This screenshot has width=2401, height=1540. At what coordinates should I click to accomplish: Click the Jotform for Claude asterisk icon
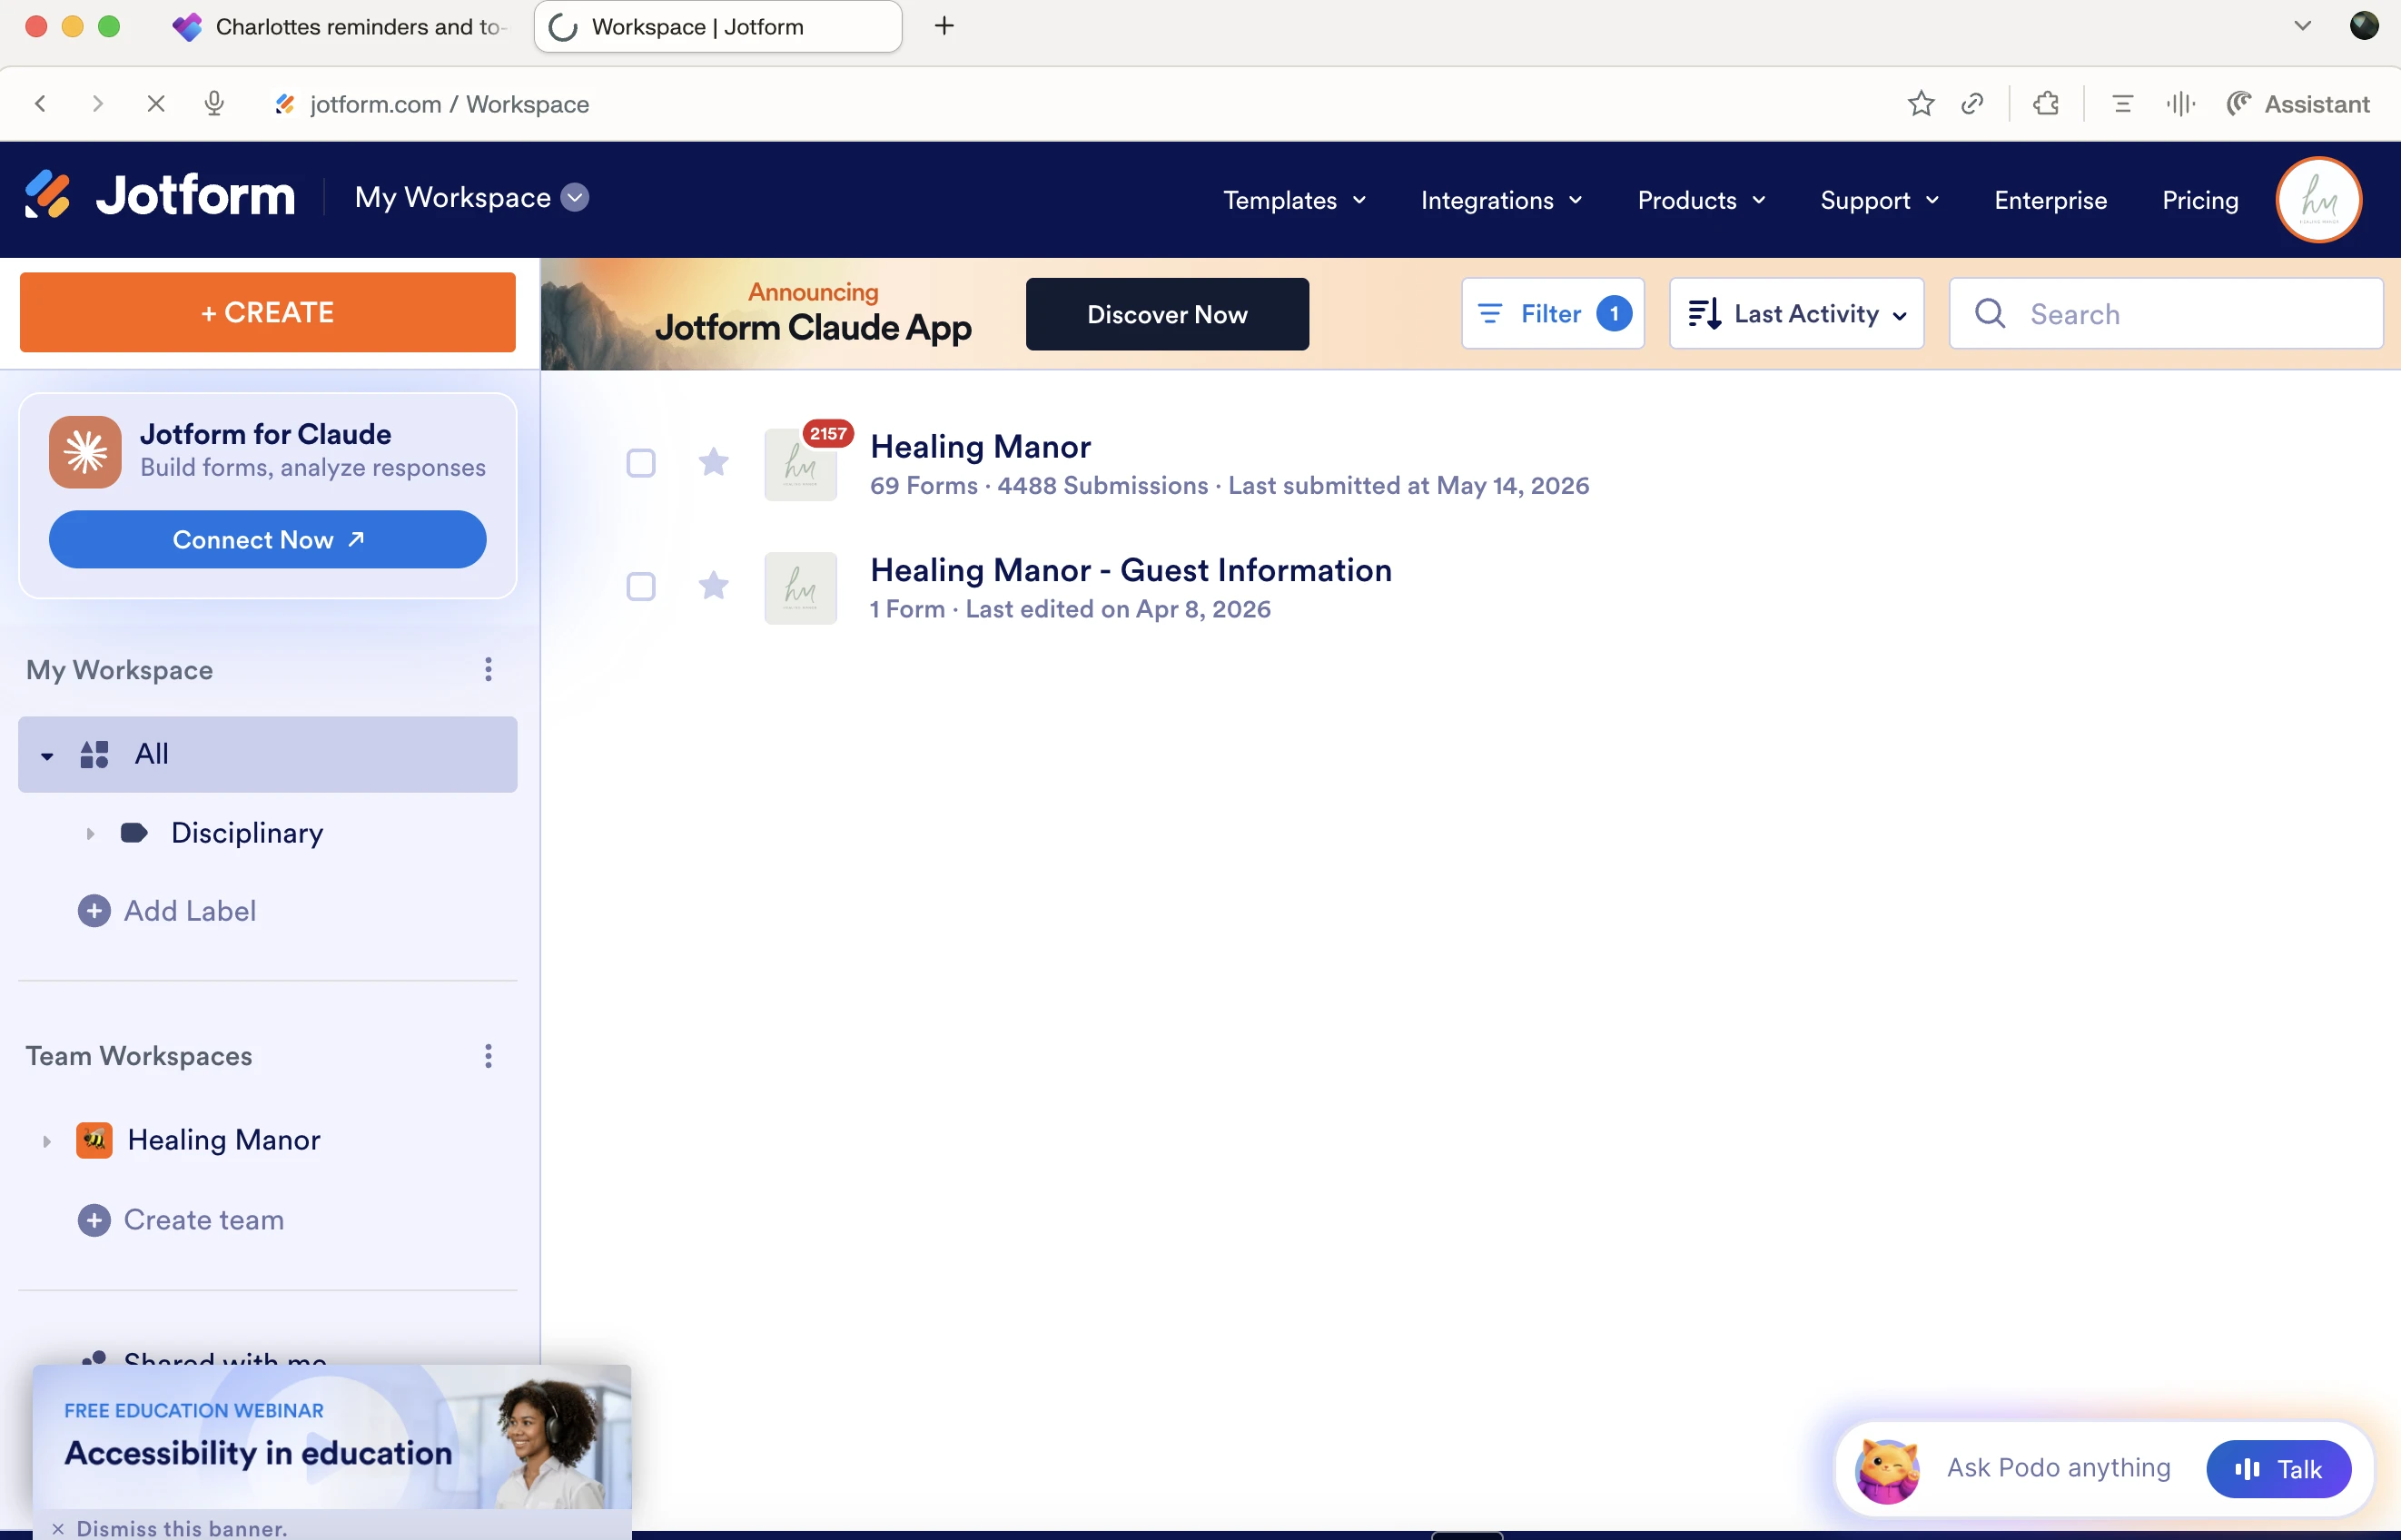(85, 452)
